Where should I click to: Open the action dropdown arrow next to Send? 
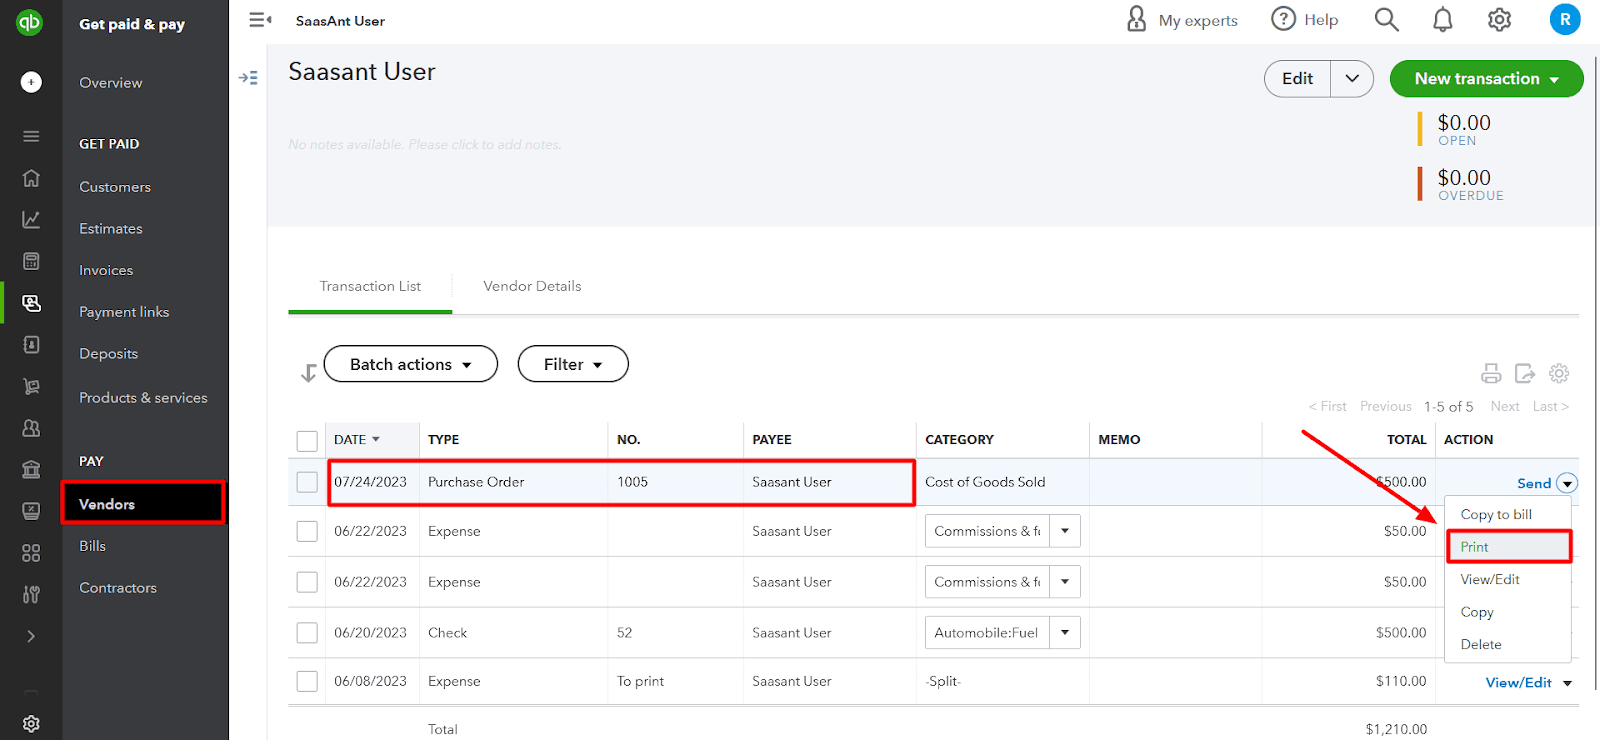point(1567,483)
